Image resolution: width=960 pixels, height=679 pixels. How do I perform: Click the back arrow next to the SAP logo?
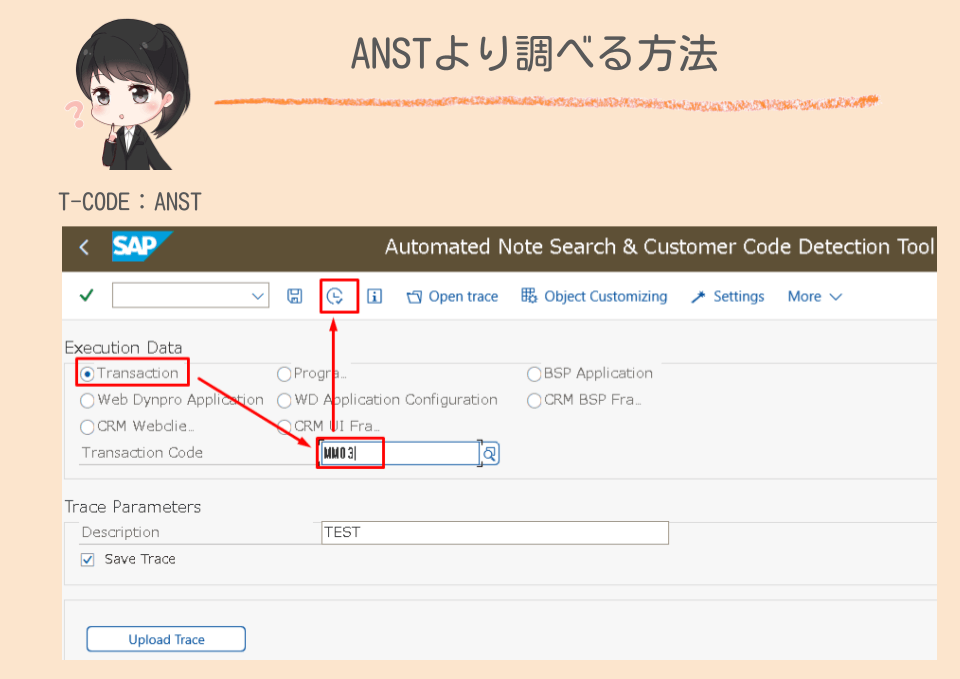tap(83, 246)
